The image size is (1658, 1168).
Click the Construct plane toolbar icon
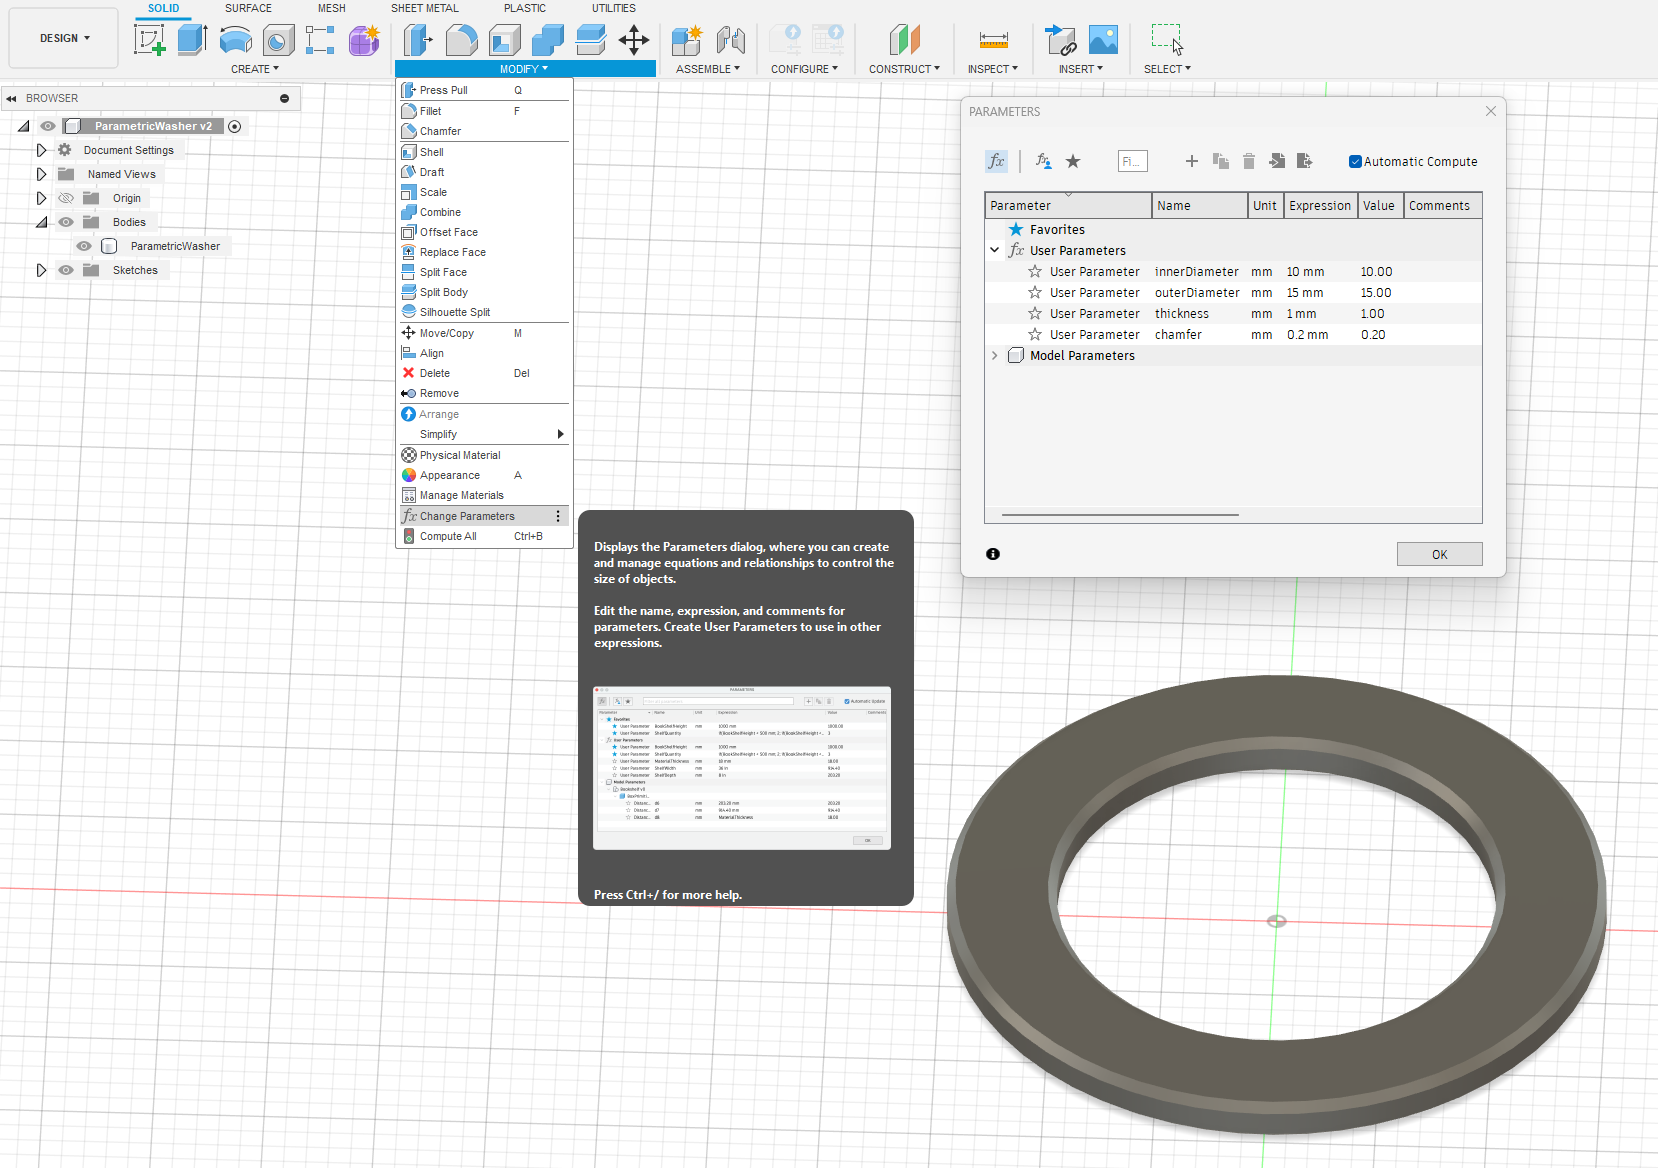point(904,40)
